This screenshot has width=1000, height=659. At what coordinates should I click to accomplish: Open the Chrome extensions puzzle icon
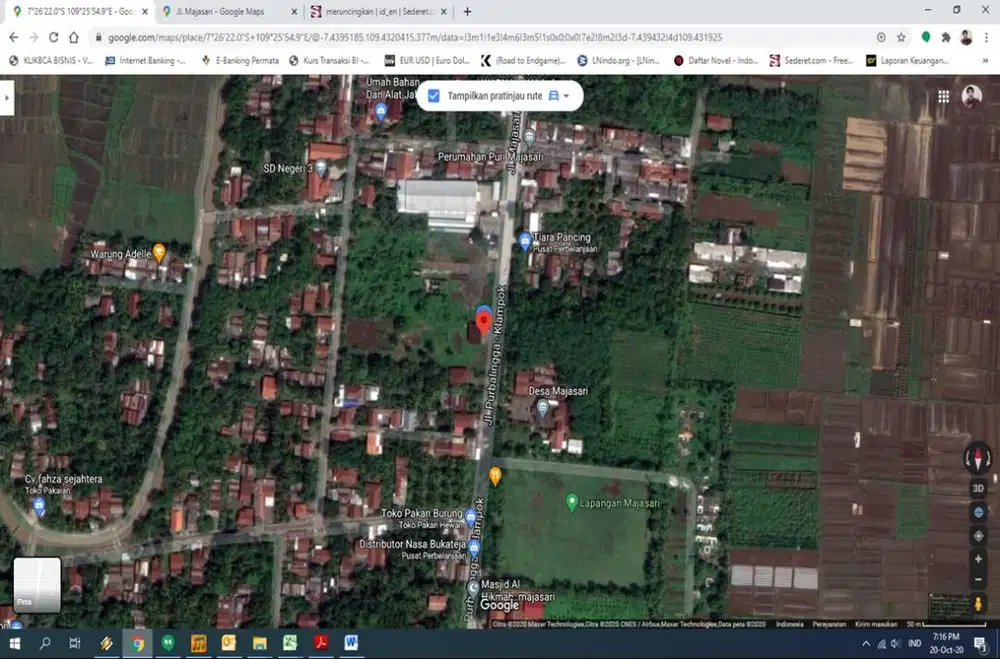click(x=946, y=38)
